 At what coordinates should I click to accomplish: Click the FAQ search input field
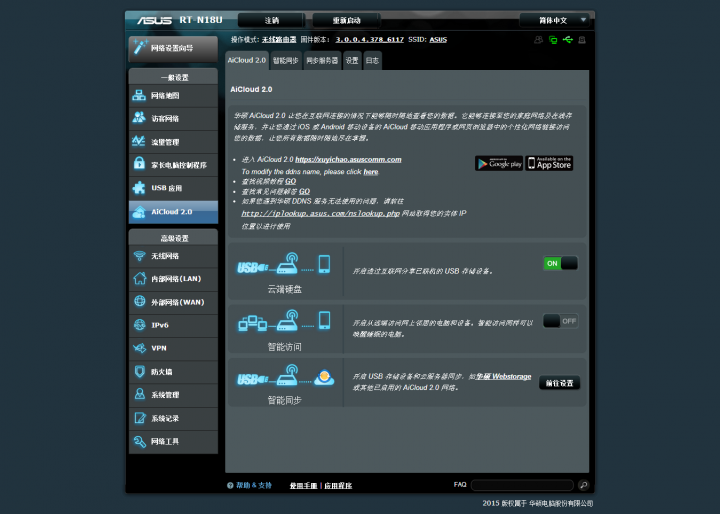[522, 485]
